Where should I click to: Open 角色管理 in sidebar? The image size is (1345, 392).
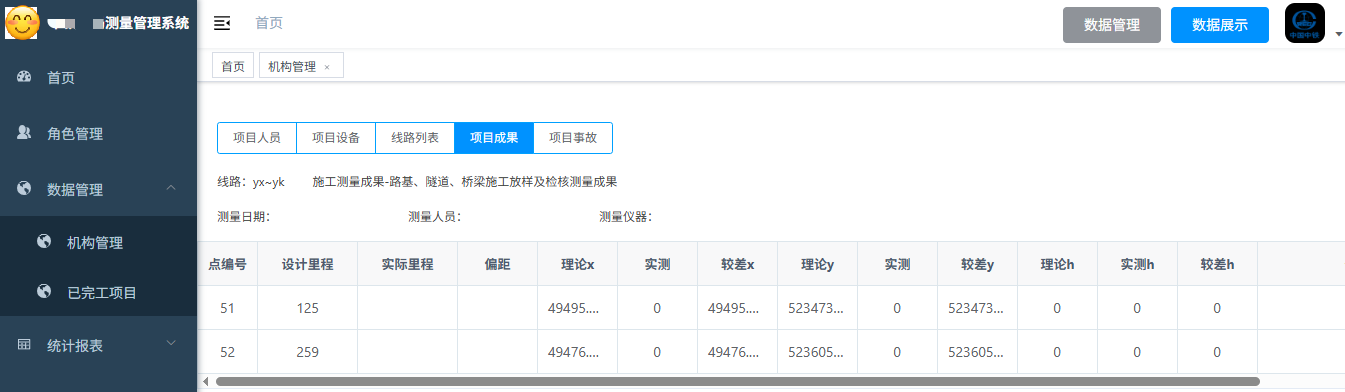tap(99, 133)
